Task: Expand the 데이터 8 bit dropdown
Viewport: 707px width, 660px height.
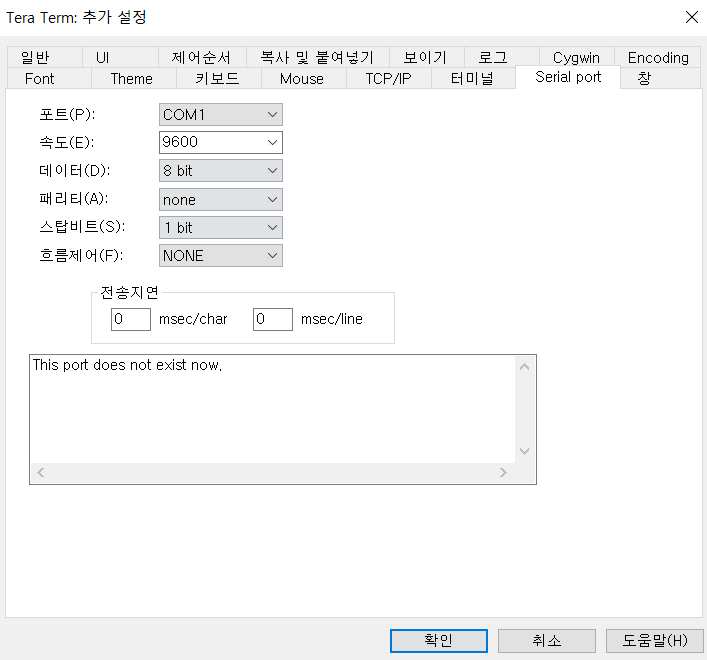Action: (x=220, y=170)
